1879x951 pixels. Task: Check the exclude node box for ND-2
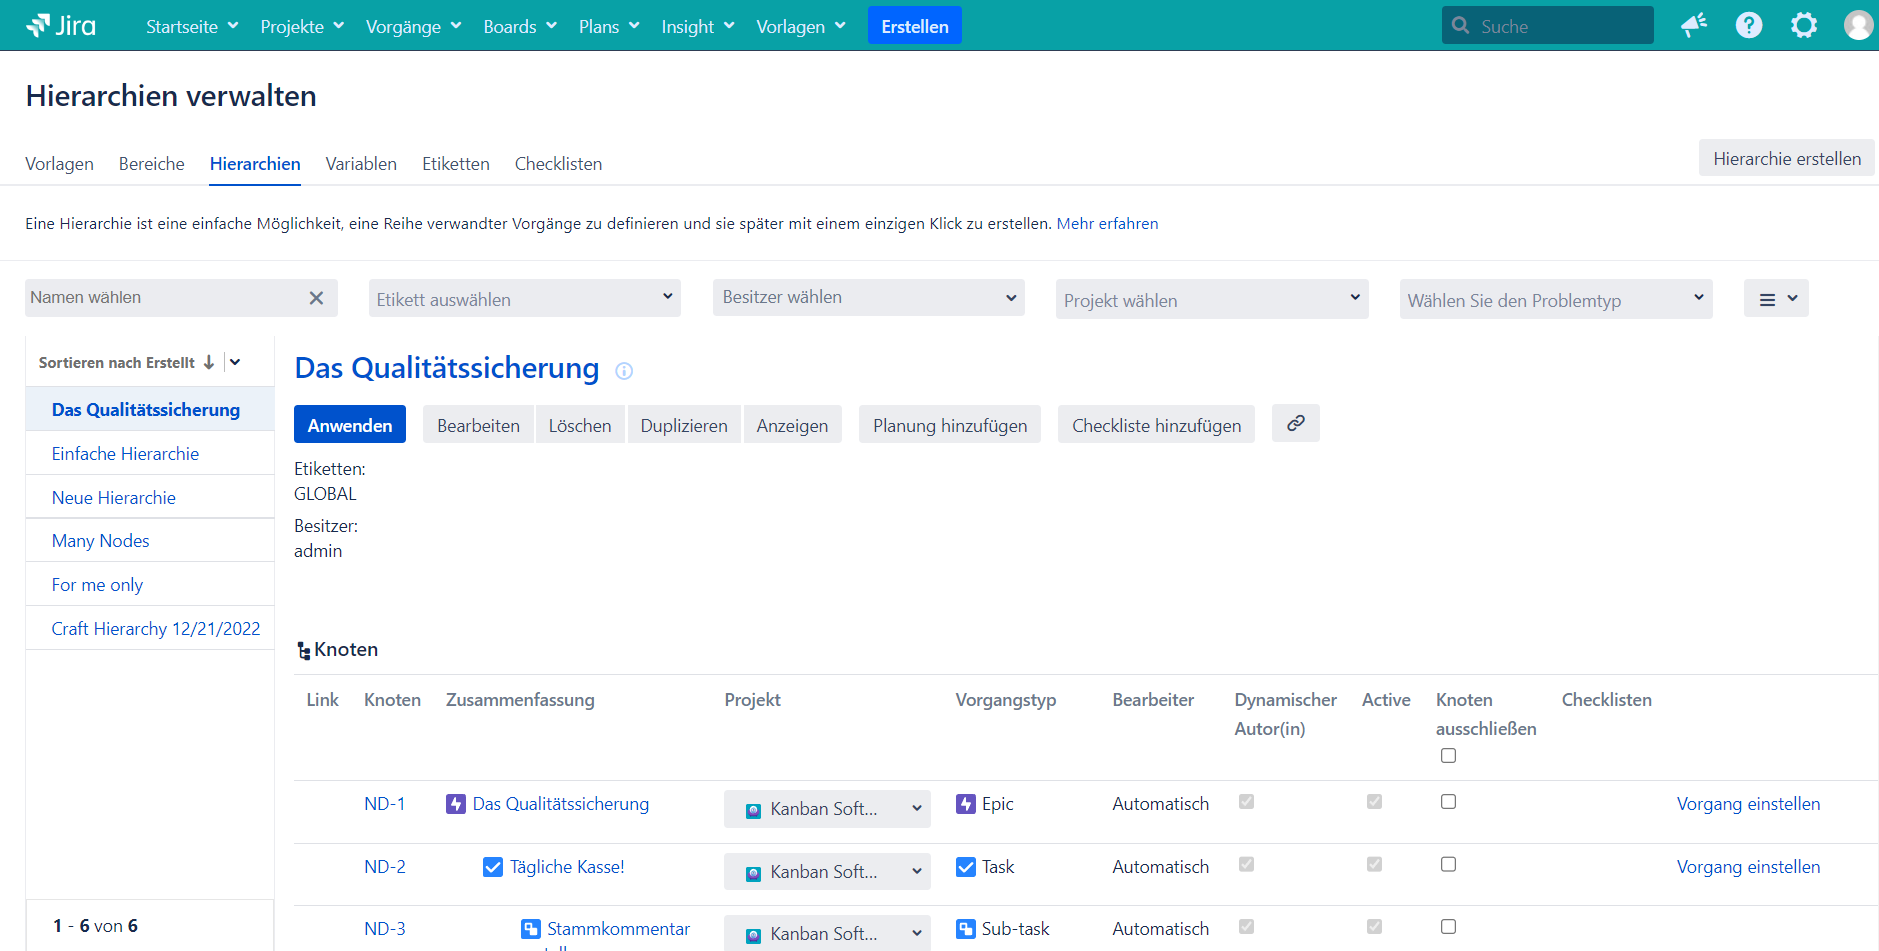click(1448, 864)
